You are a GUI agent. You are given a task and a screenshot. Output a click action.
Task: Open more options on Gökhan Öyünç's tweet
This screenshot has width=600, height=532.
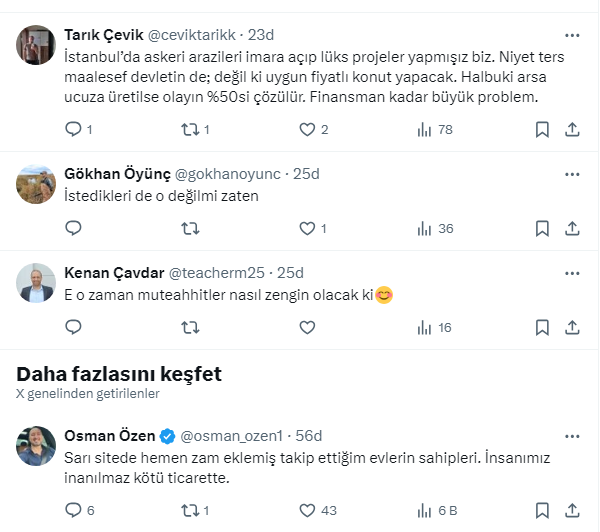[x=571, y=173]
